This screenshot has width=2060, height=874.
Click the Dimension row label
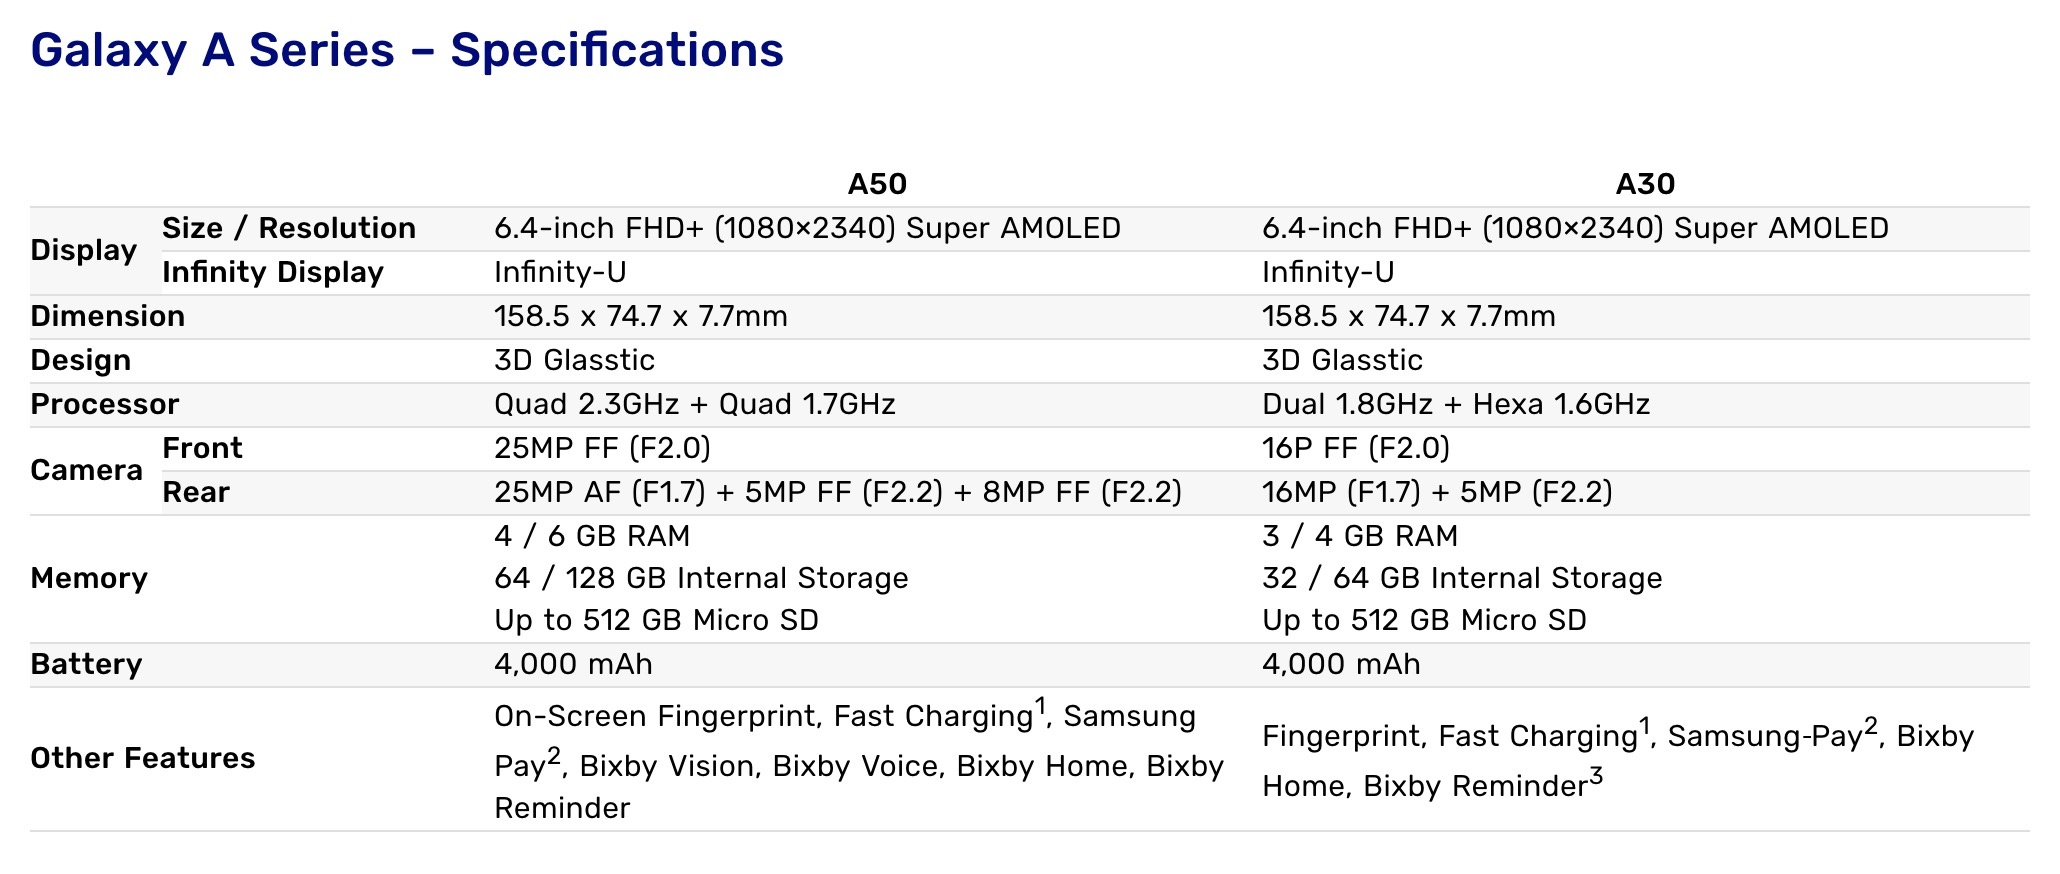coord(108,316)
